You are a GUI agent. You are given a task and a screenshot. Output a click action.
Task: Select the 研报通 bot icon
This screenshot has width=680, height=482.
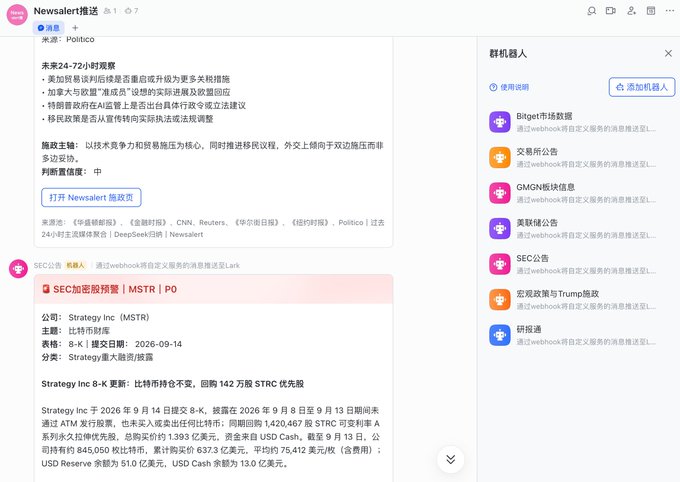click(x=500, y=335)
